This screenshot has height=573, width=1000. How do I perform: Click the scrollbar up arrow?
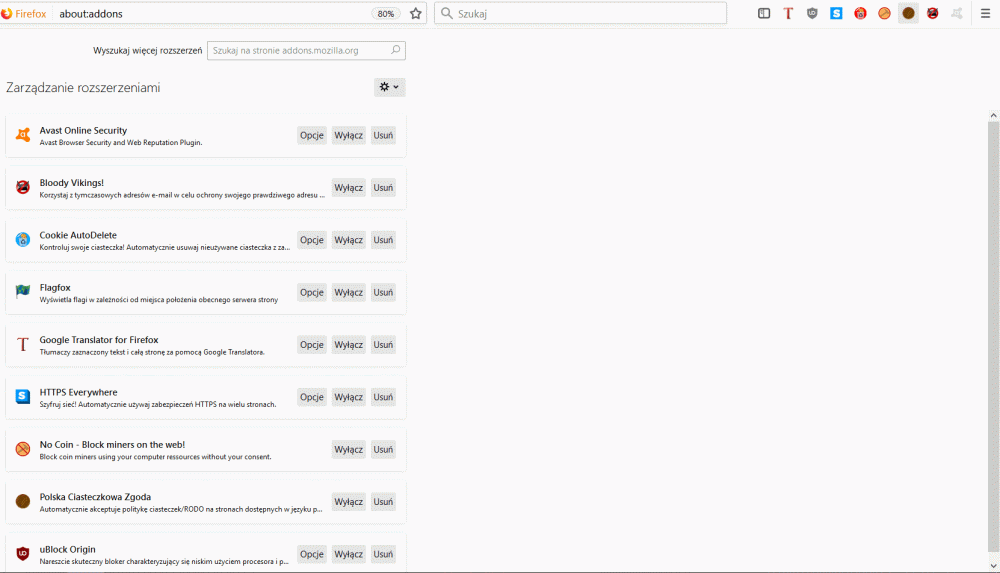point(993,115)
